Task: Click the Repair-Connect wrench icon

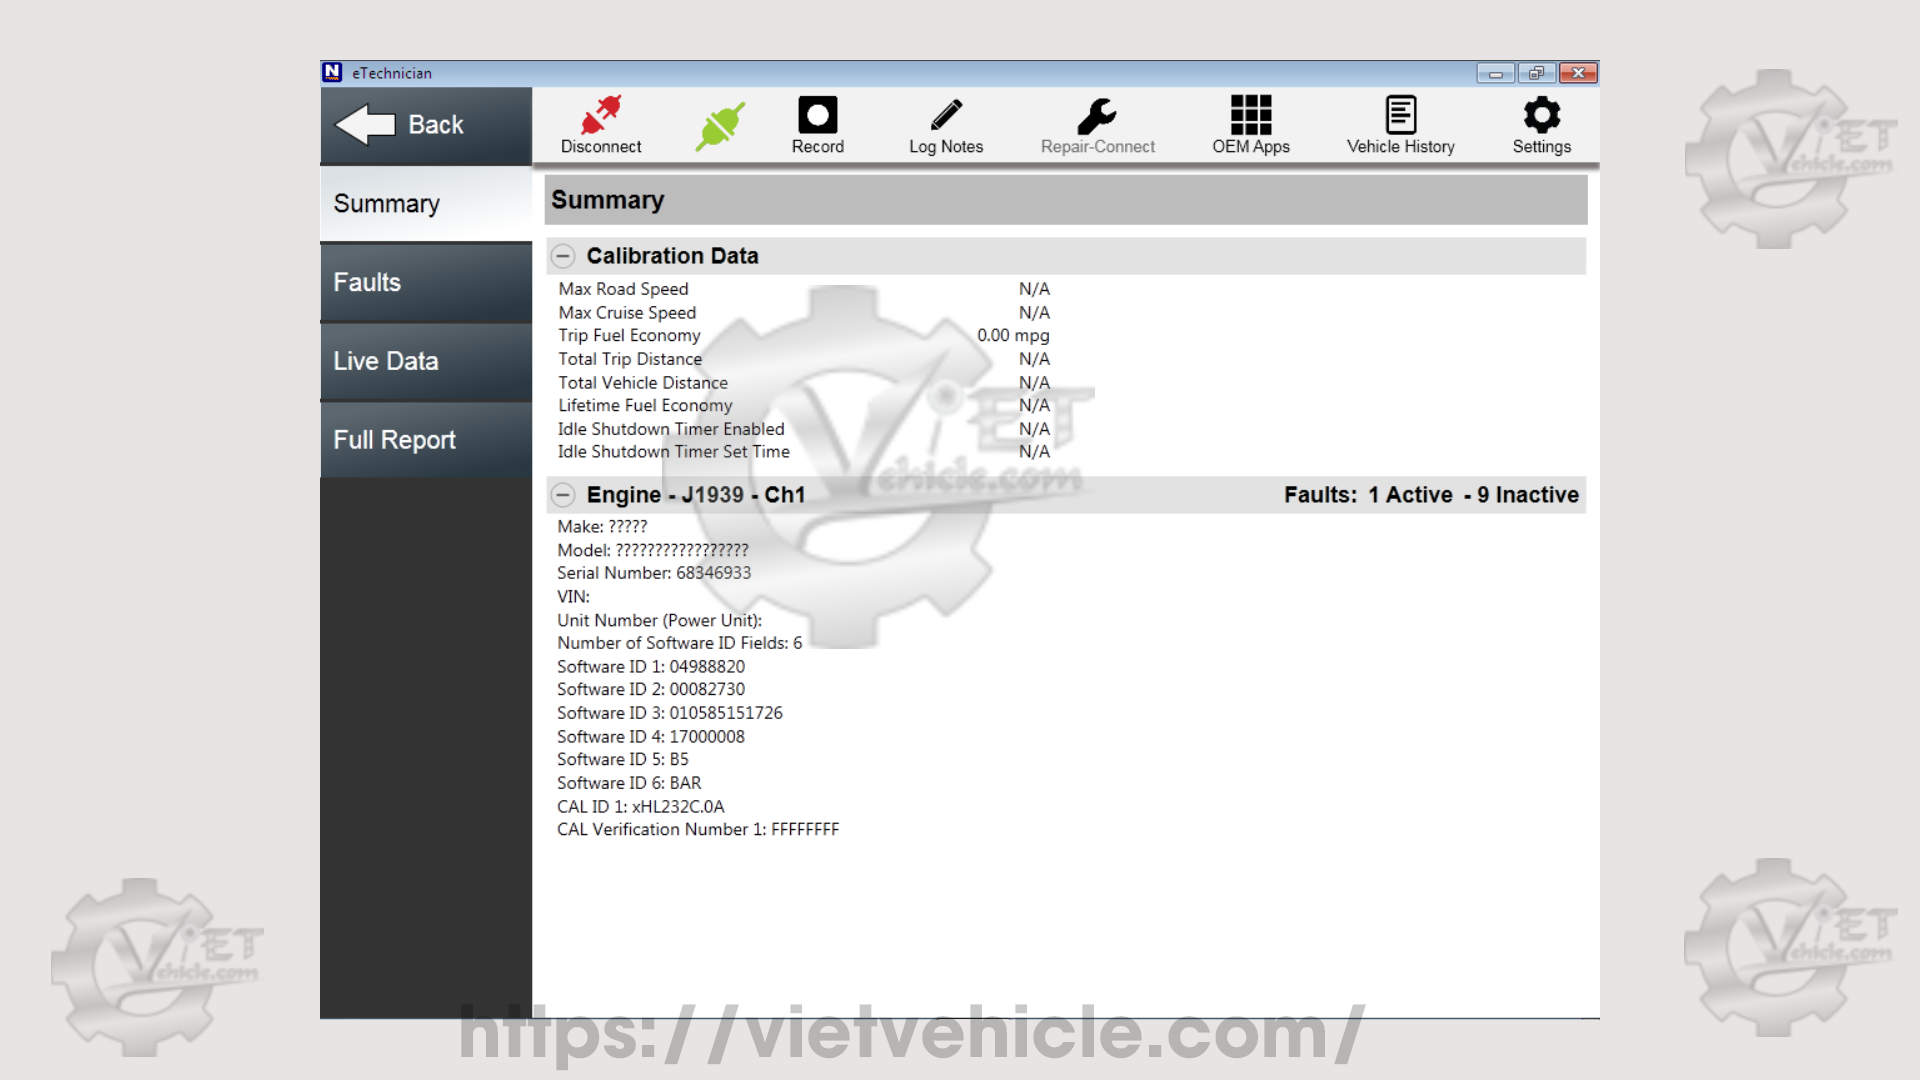Action: [1097, 116]
